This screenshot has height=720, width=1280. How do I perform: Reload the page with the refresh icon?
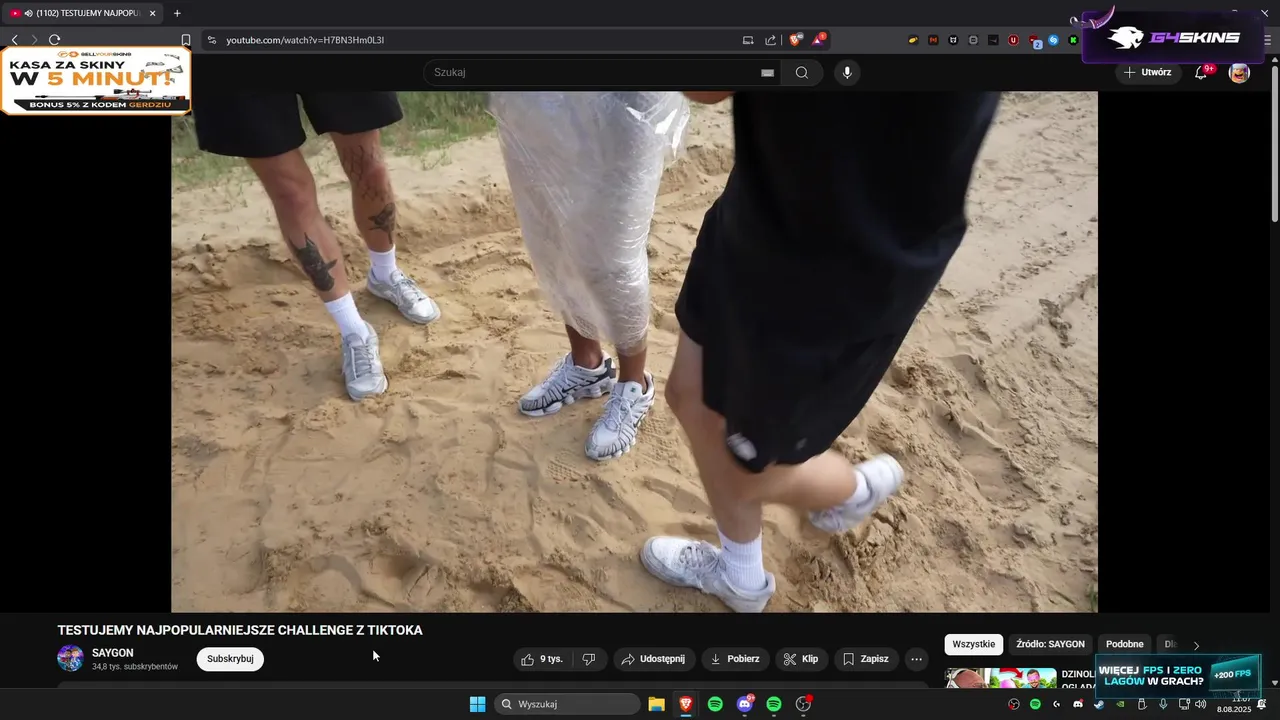pos(54,40)
